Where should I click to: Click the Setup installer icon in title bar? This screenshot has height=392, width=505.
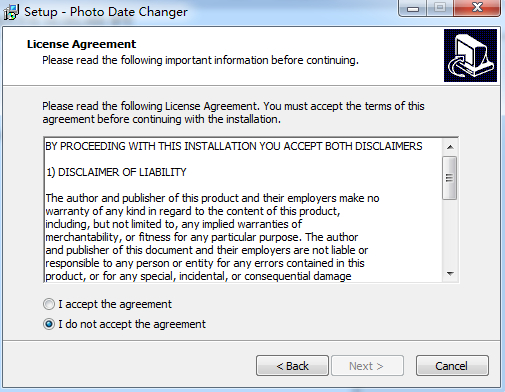(x=11, y=12)
